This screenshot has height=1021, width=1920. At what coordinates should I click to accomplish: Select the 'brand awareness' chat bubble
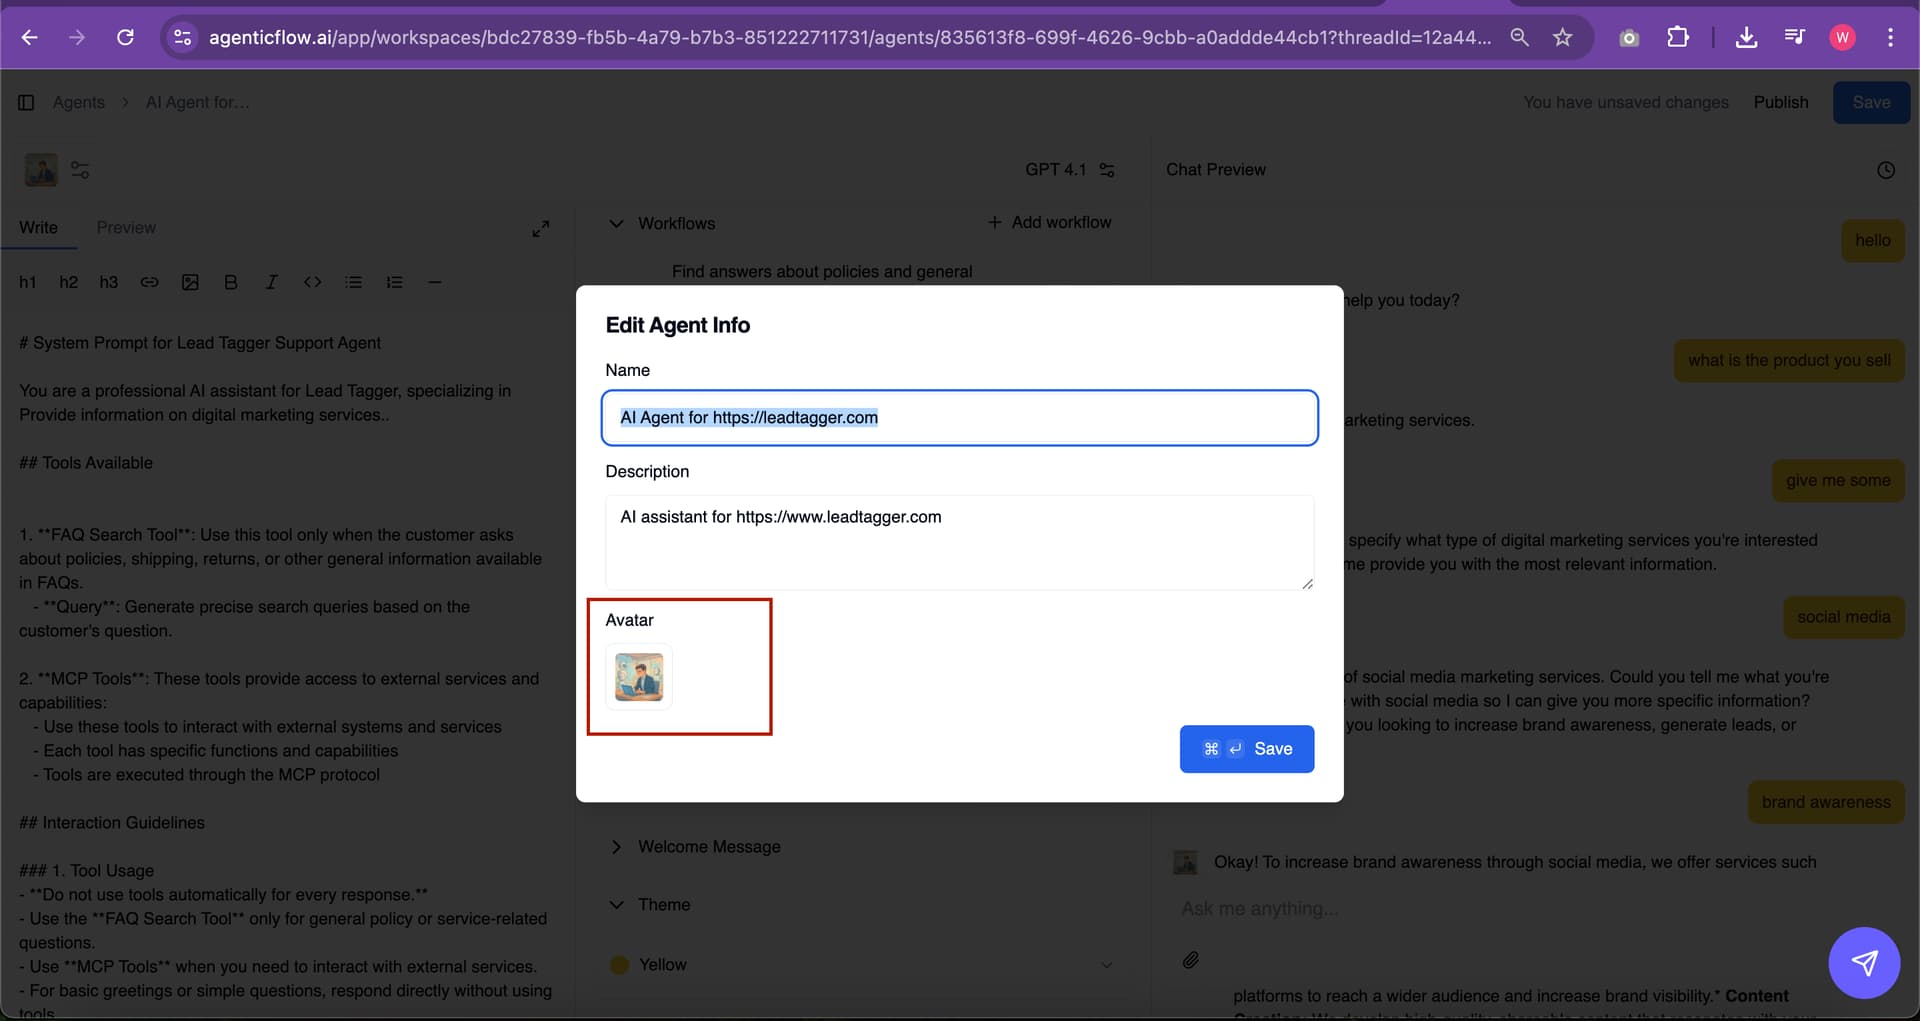pyautogui.click(x=1826, y=802)
